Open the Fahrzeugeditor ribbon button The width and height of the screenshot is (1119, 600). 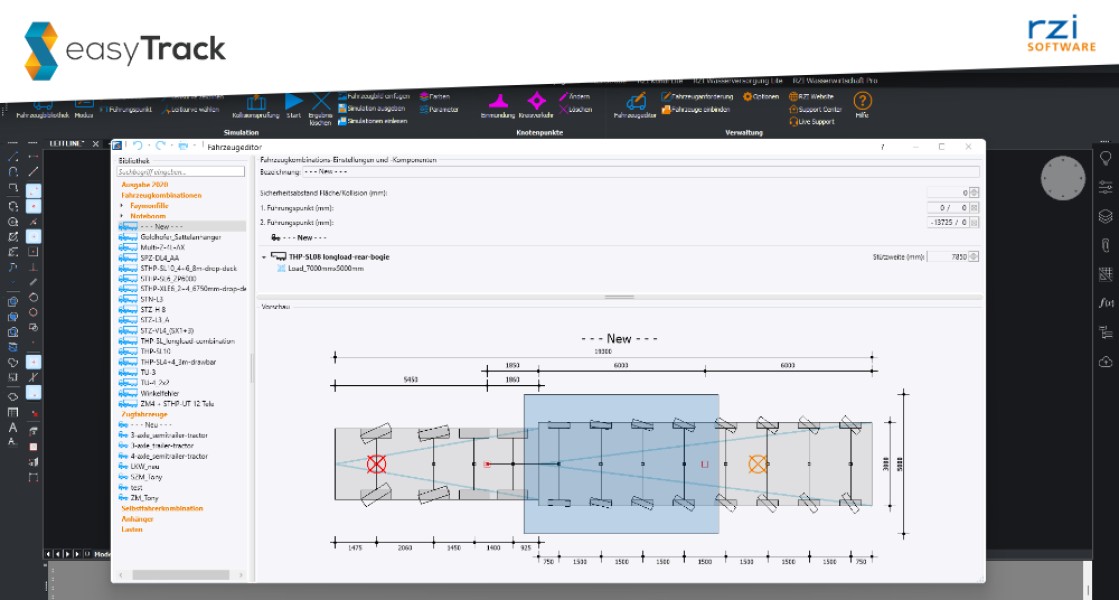click(x=634, y=106)
